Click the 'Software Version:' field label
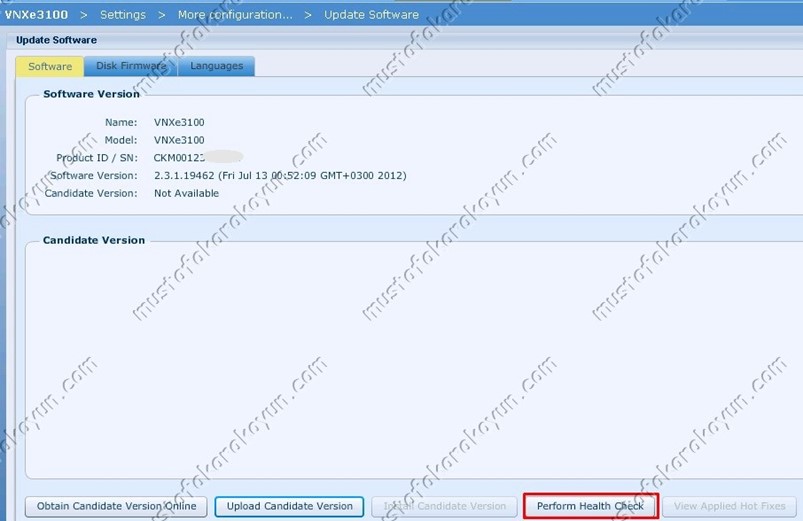Viewport: 803px width, 521px height. click(94, 176)
